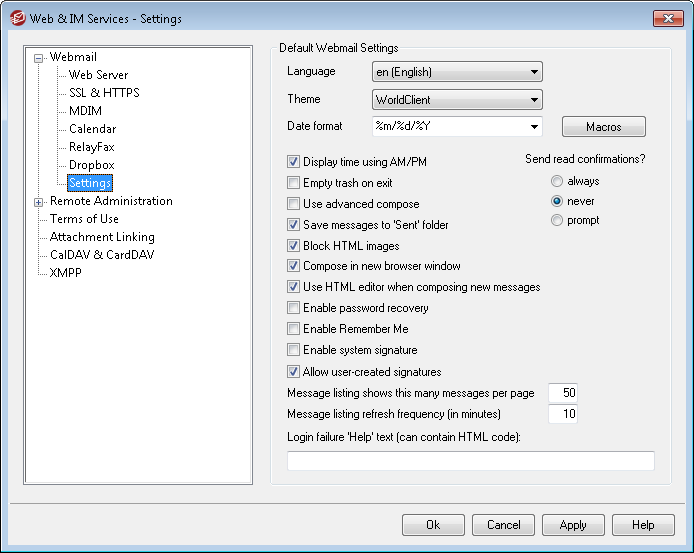Select 'always' for read confirmations
Viewport: 694px width, 553px height.
[557, 182]
